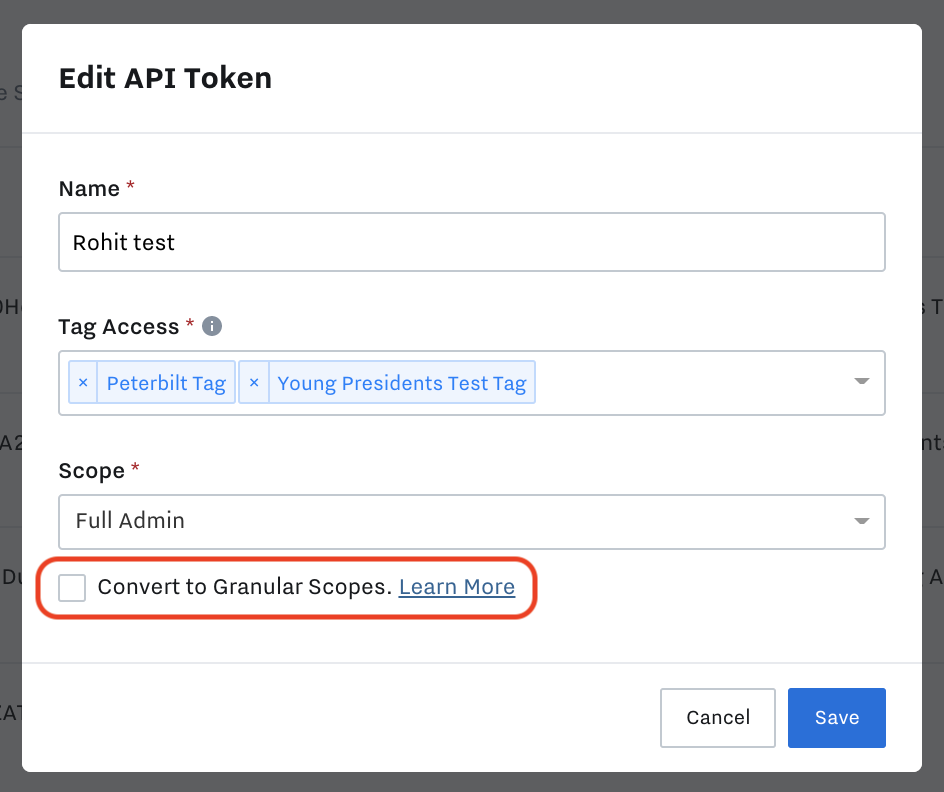944x792 pixels.
Task: Save the API token changes
Action: click(836, 717)
